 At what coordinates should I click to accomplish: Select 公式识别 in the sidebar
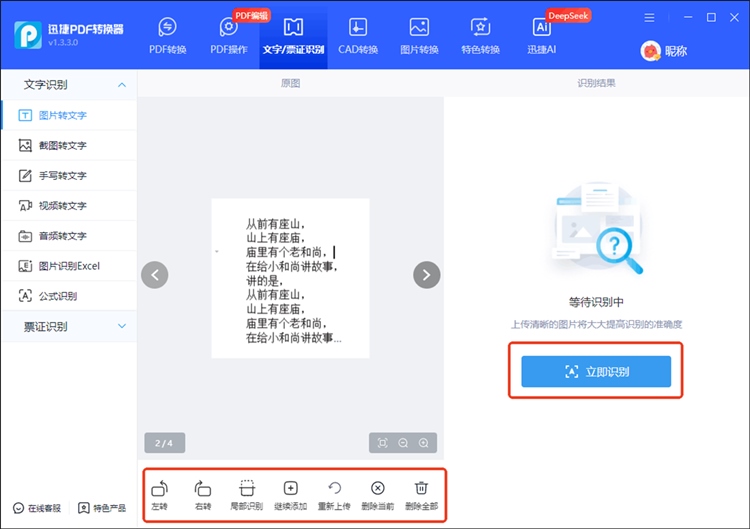coord(70,296)
